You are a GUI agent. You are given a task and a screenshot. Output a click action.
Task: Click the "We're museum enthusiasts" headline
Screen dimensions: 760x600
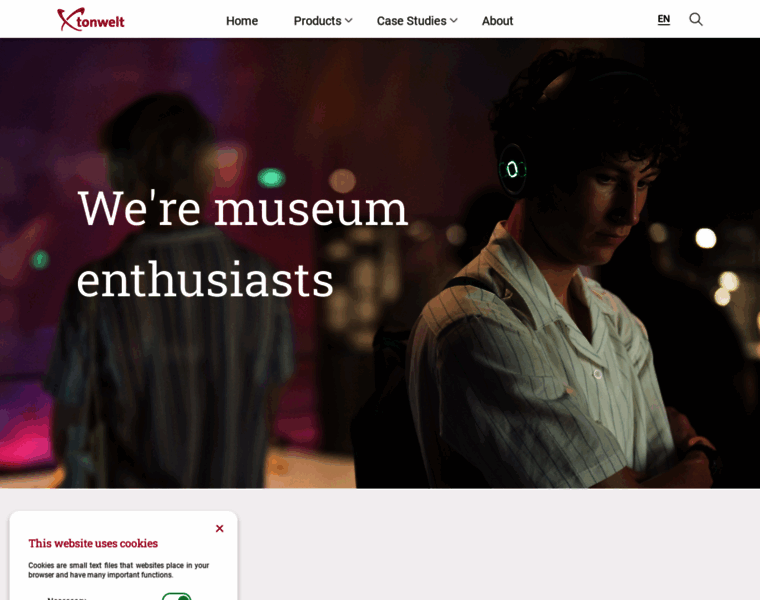click(242, 244)
